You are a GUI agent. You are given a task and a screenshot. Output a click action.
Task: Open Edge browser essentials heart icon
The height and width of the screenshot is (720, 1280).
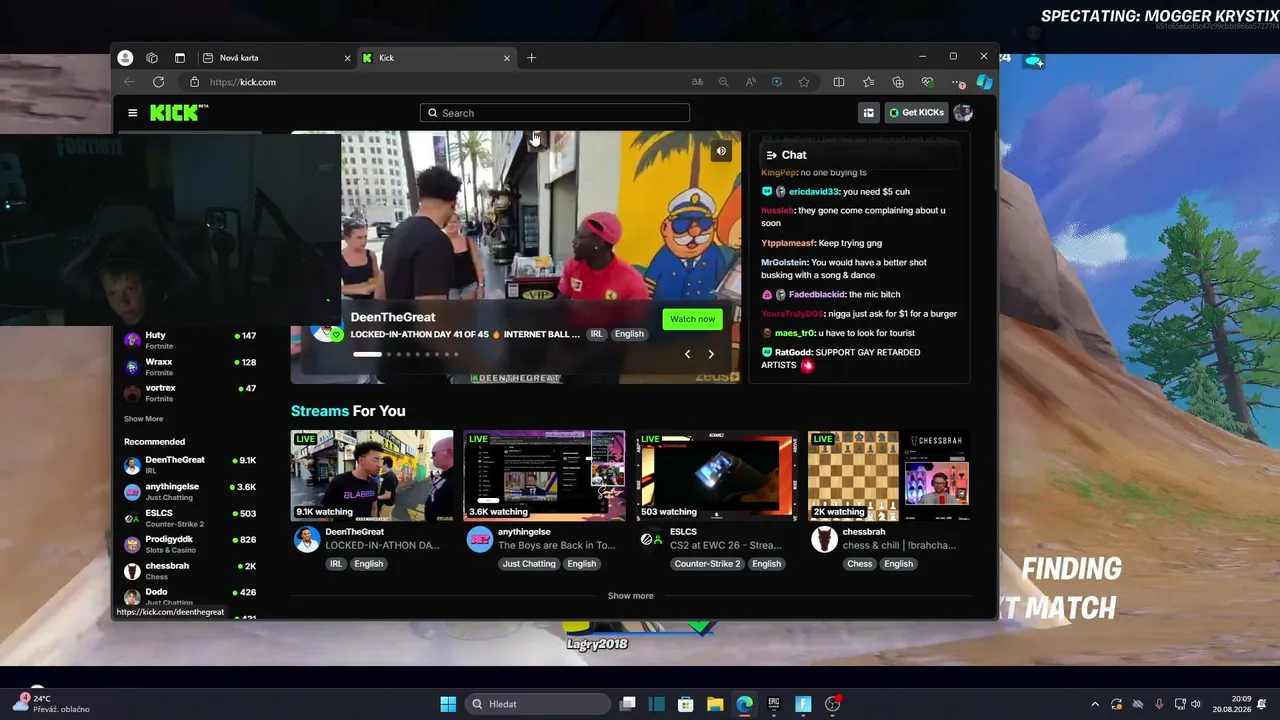(928, 82)
